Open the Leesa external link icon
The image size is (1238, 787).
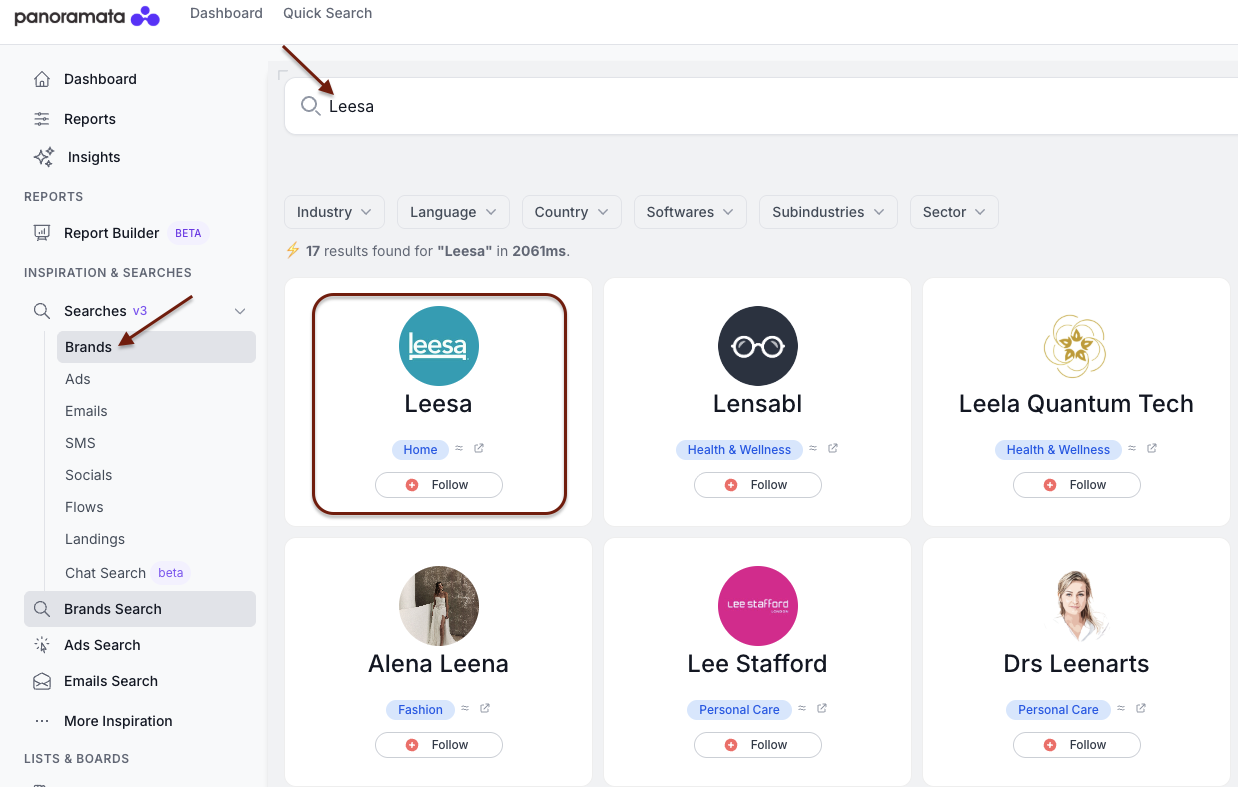pos(479,448)
